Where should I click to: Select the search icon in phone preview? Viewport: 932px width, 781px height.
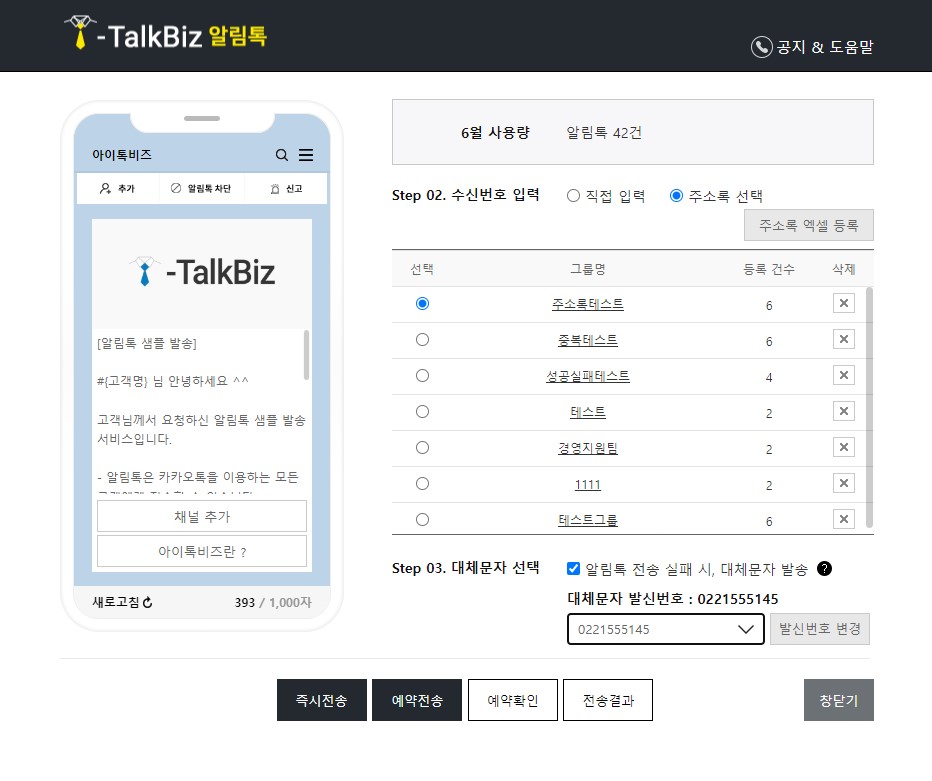[x=282, y=155]
